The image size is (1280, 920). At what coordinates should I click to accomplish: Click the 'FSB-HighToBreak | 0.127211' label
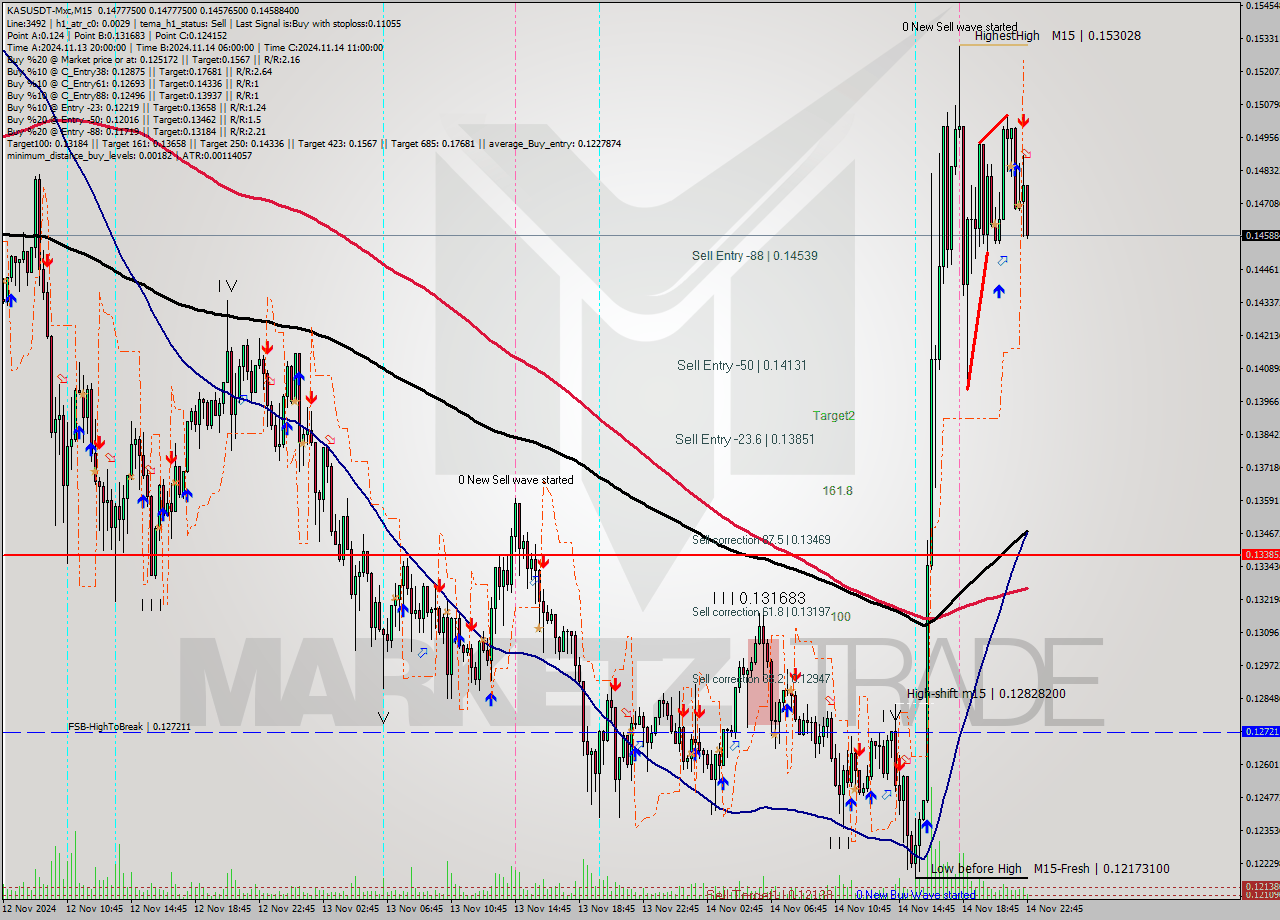click(129, 727)
